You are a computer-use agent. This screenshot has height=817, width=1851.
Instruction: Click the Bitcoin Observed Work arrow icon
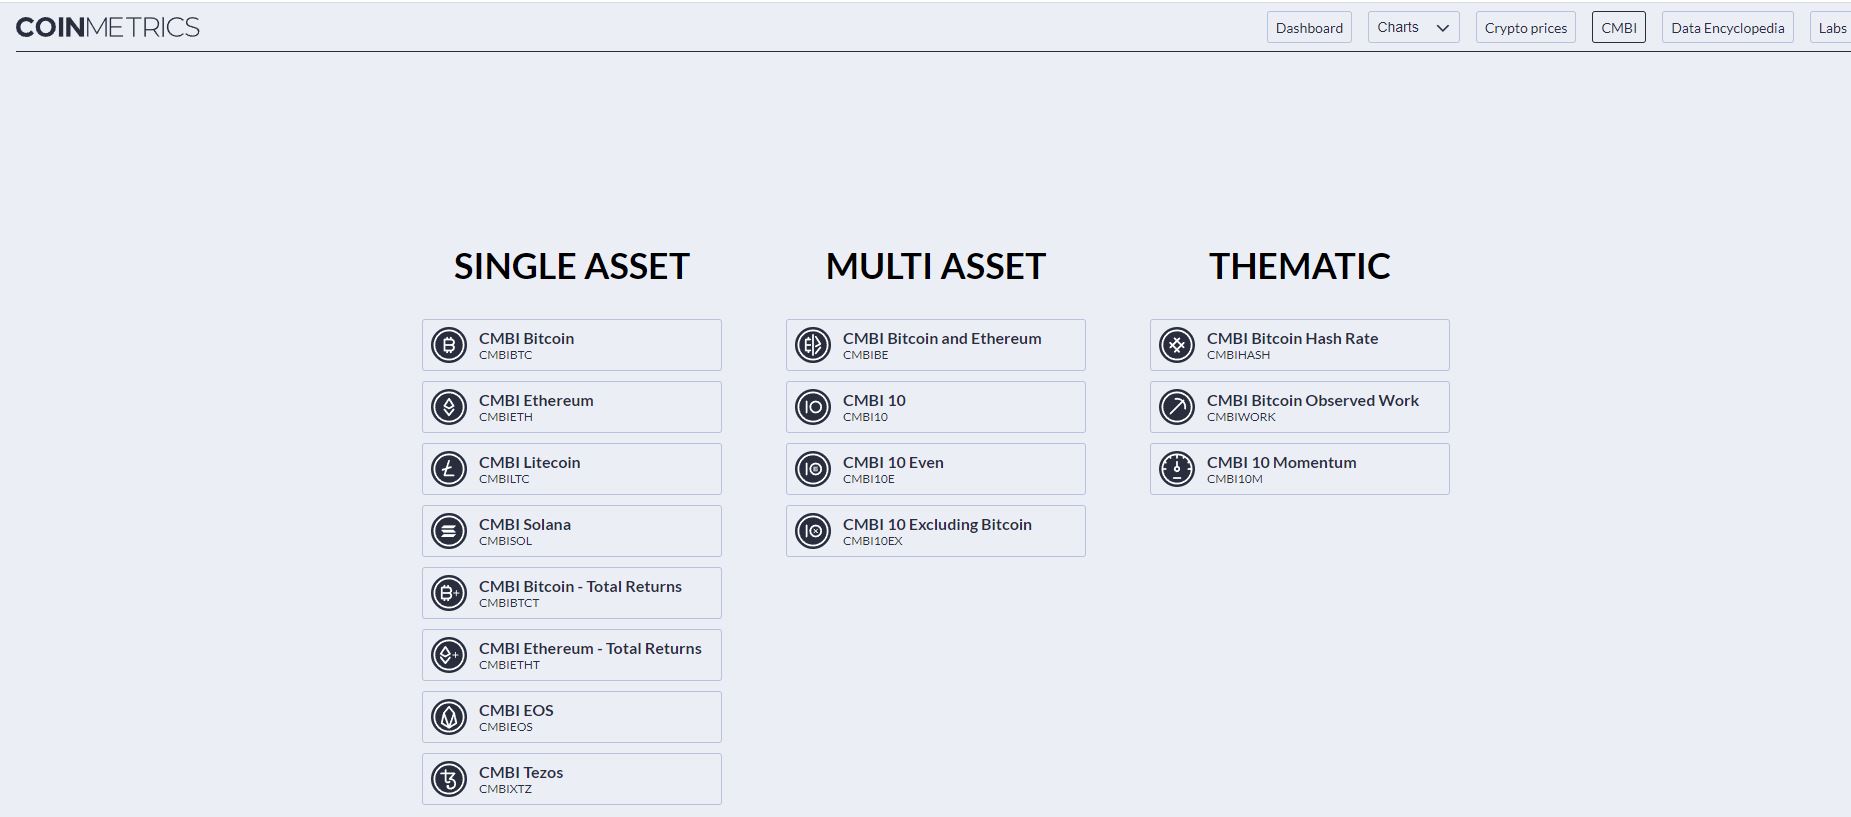coord(1177,407)
